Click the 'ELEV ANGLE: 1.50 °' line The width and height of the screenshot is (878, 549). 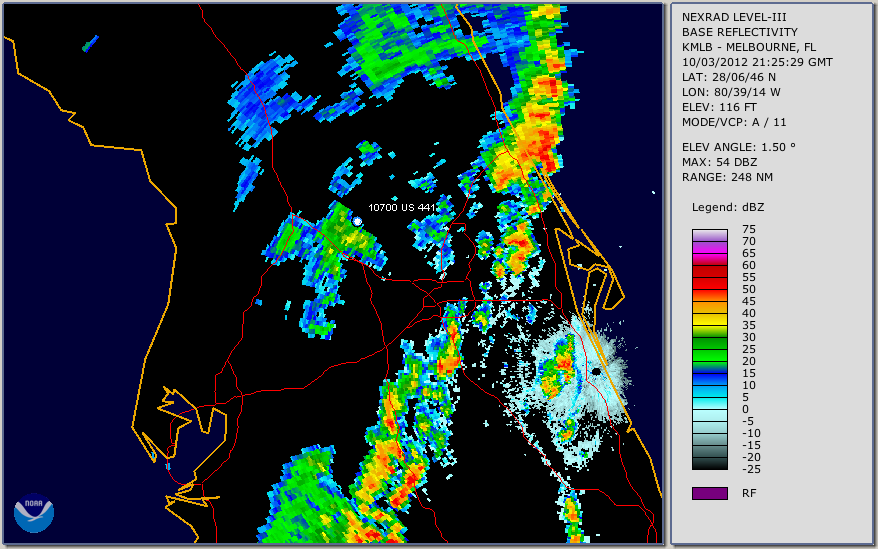(739, 147)
